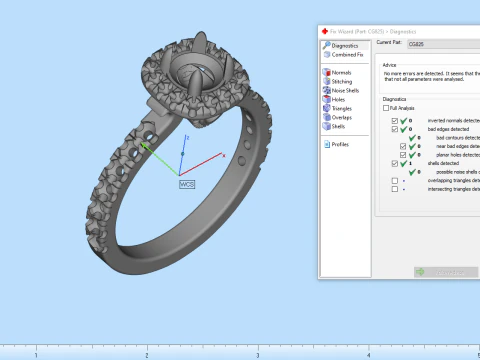Enable the overlapping triangles detected checkbox
480x360 pixels.
pos(395,181)
